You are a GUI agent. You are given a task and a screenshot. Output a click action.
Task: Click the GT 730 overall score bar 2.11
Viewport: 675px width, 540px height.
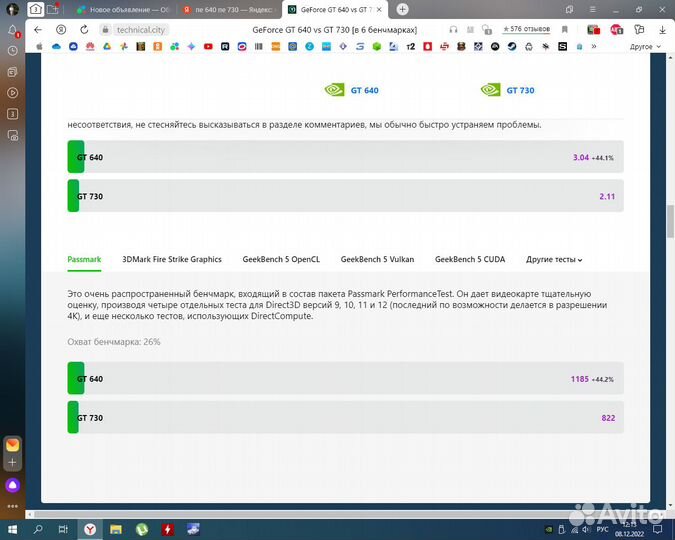[x=345, y=196]
